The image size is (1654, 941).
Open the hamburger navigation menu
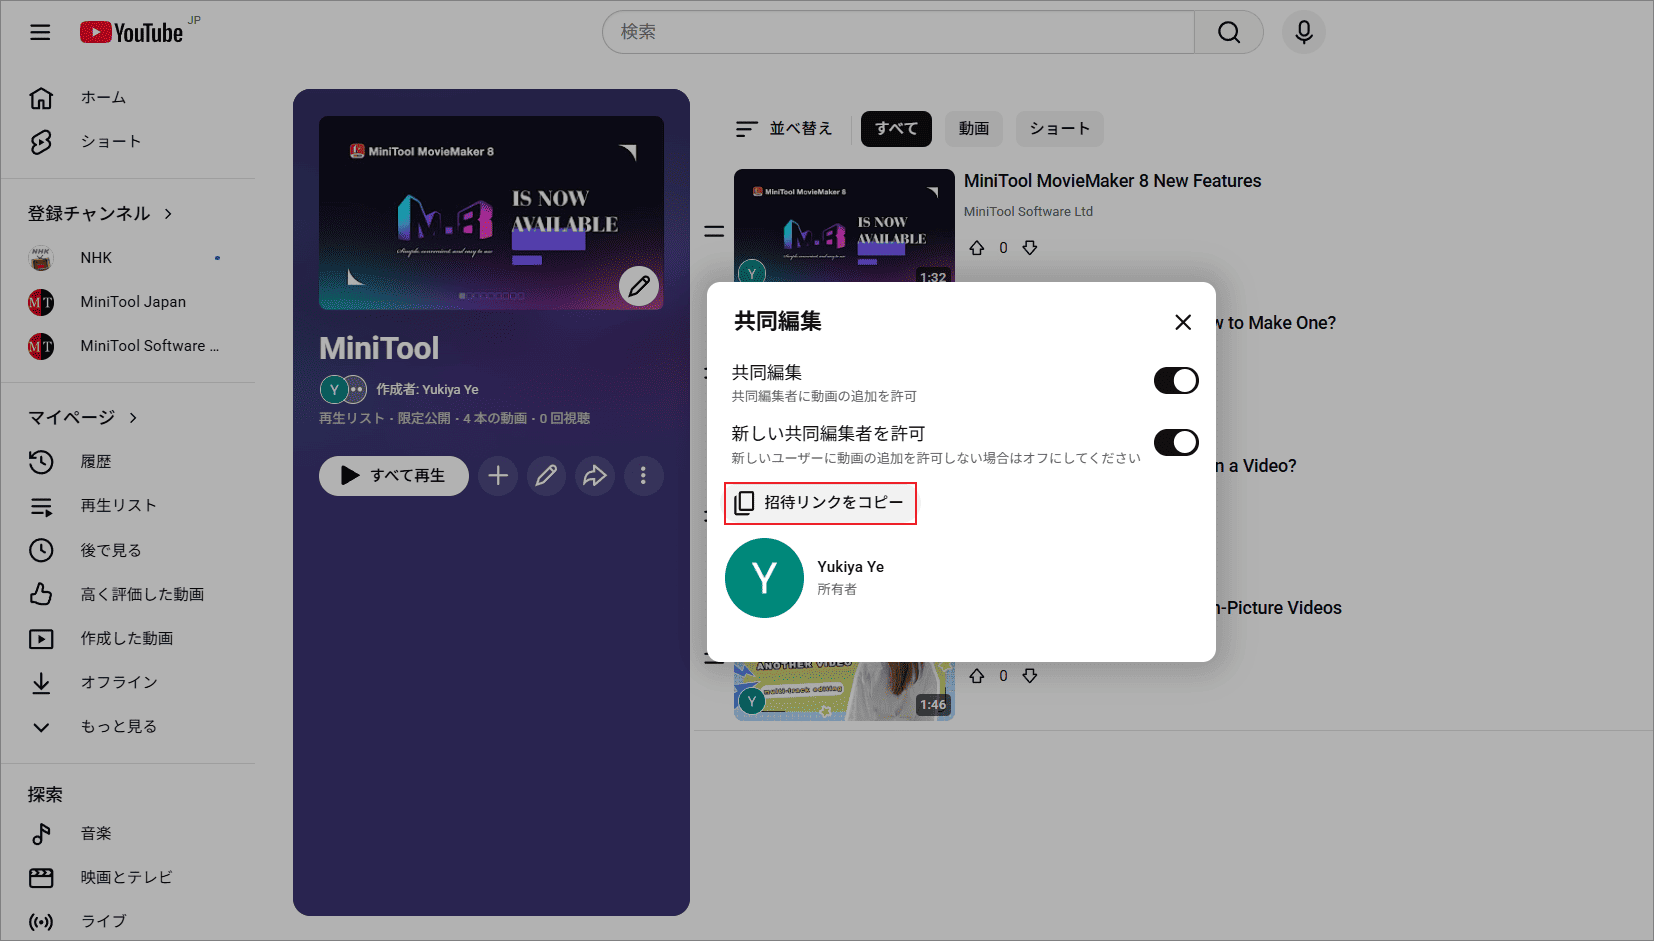point(40,32)
